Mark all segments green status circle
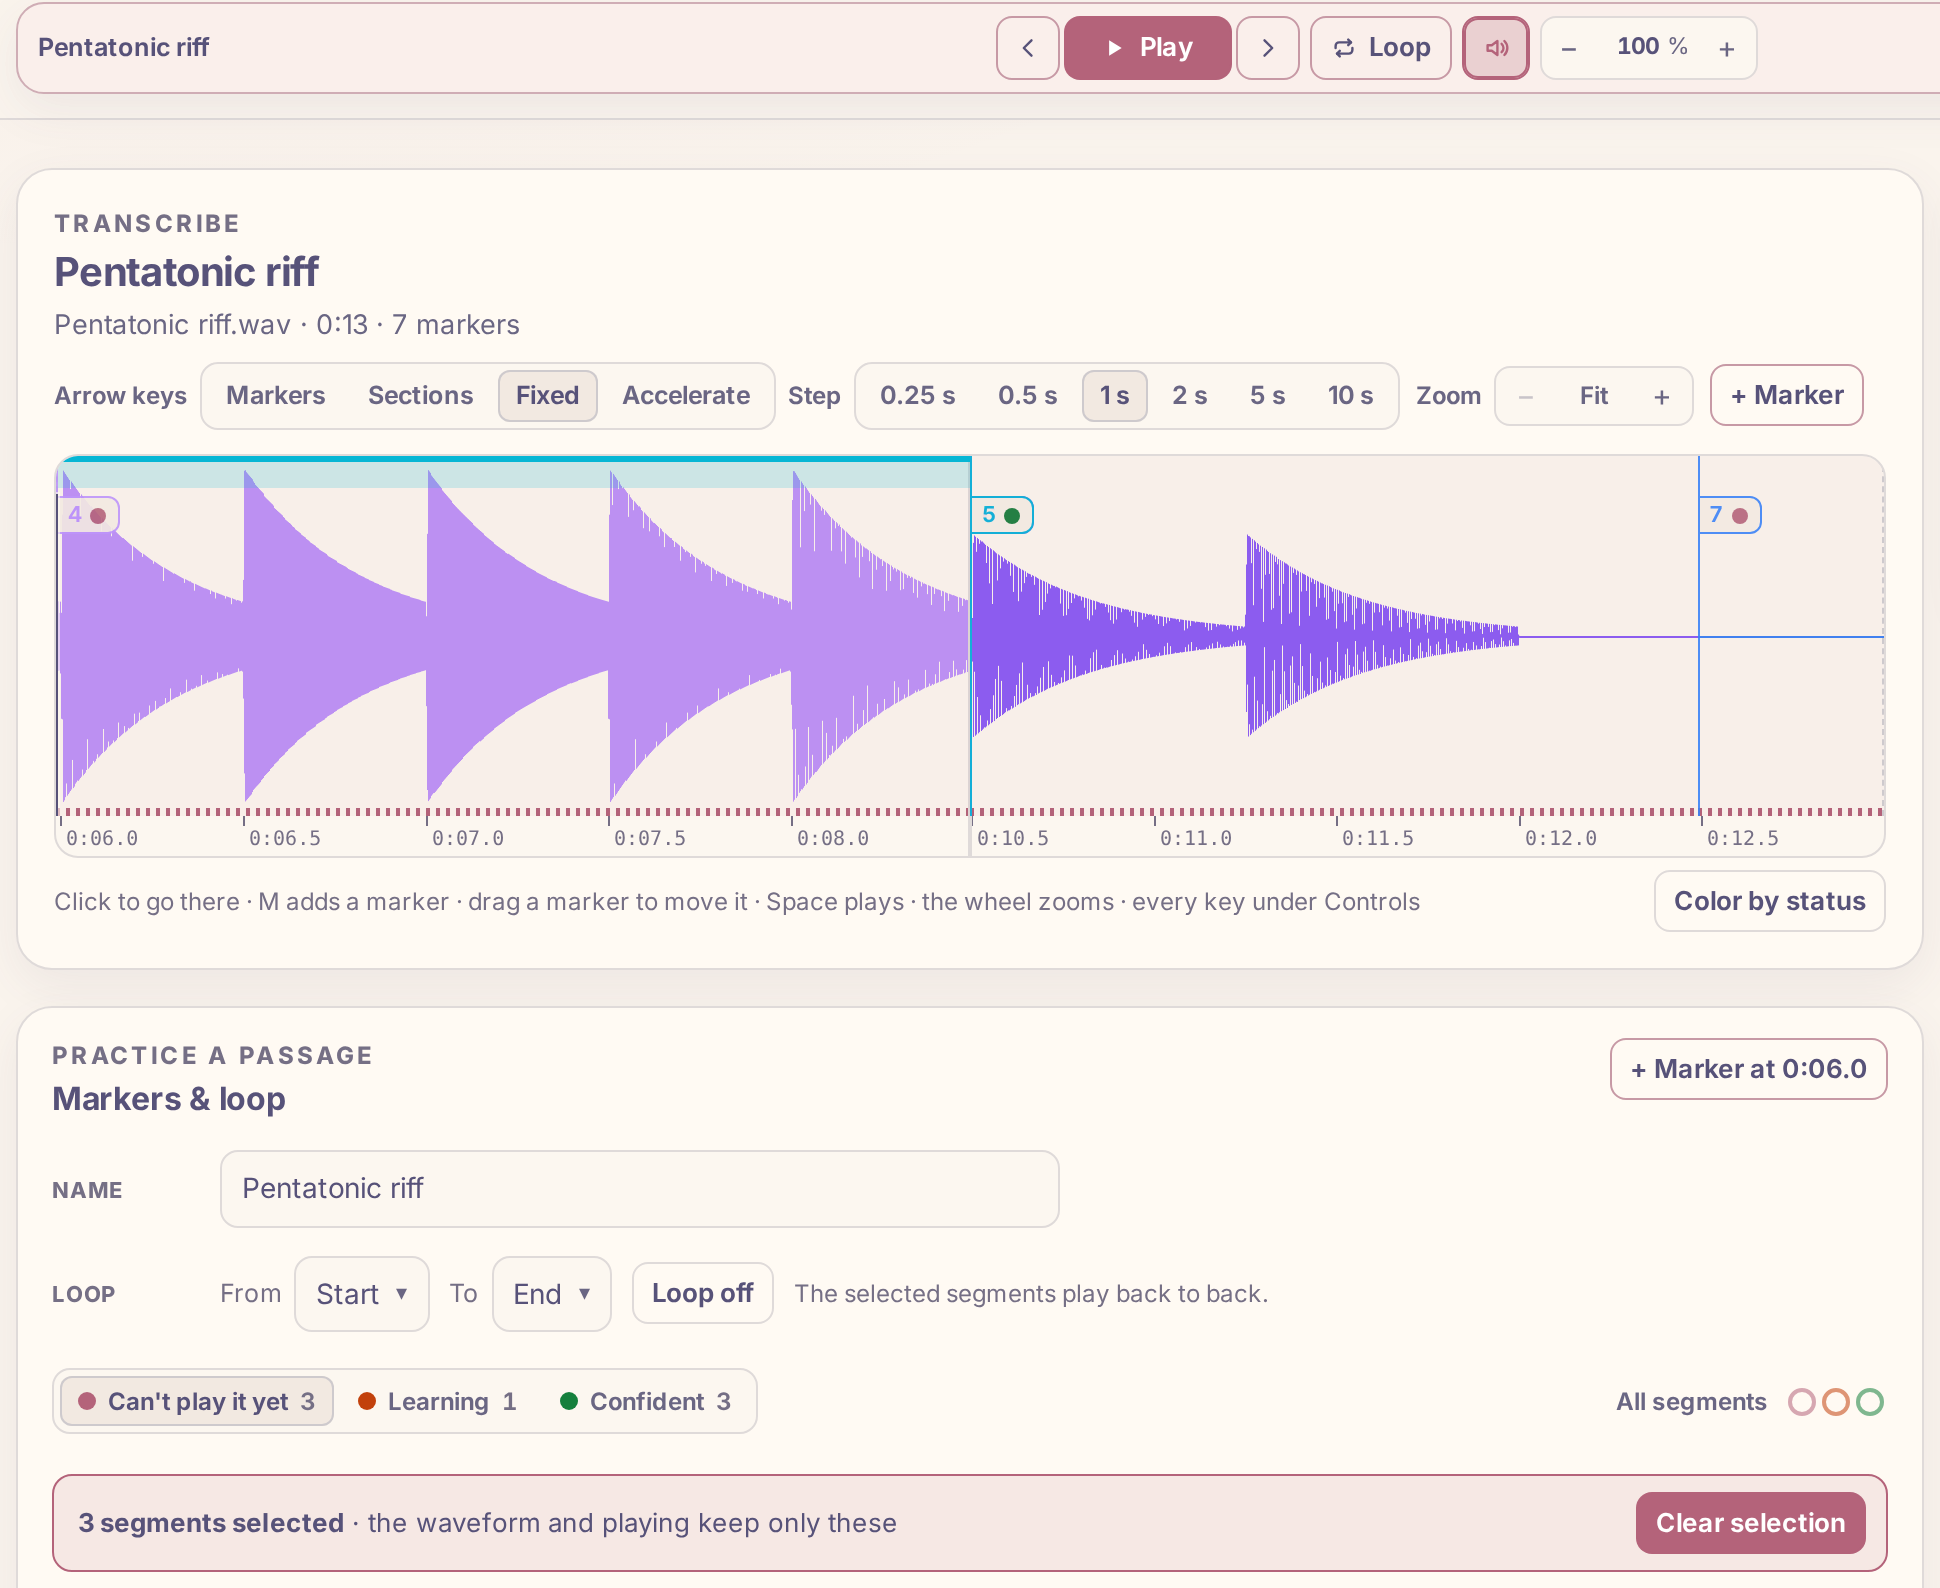The height and width of the screenshot is (1588, 1940). [1870, 1402]
